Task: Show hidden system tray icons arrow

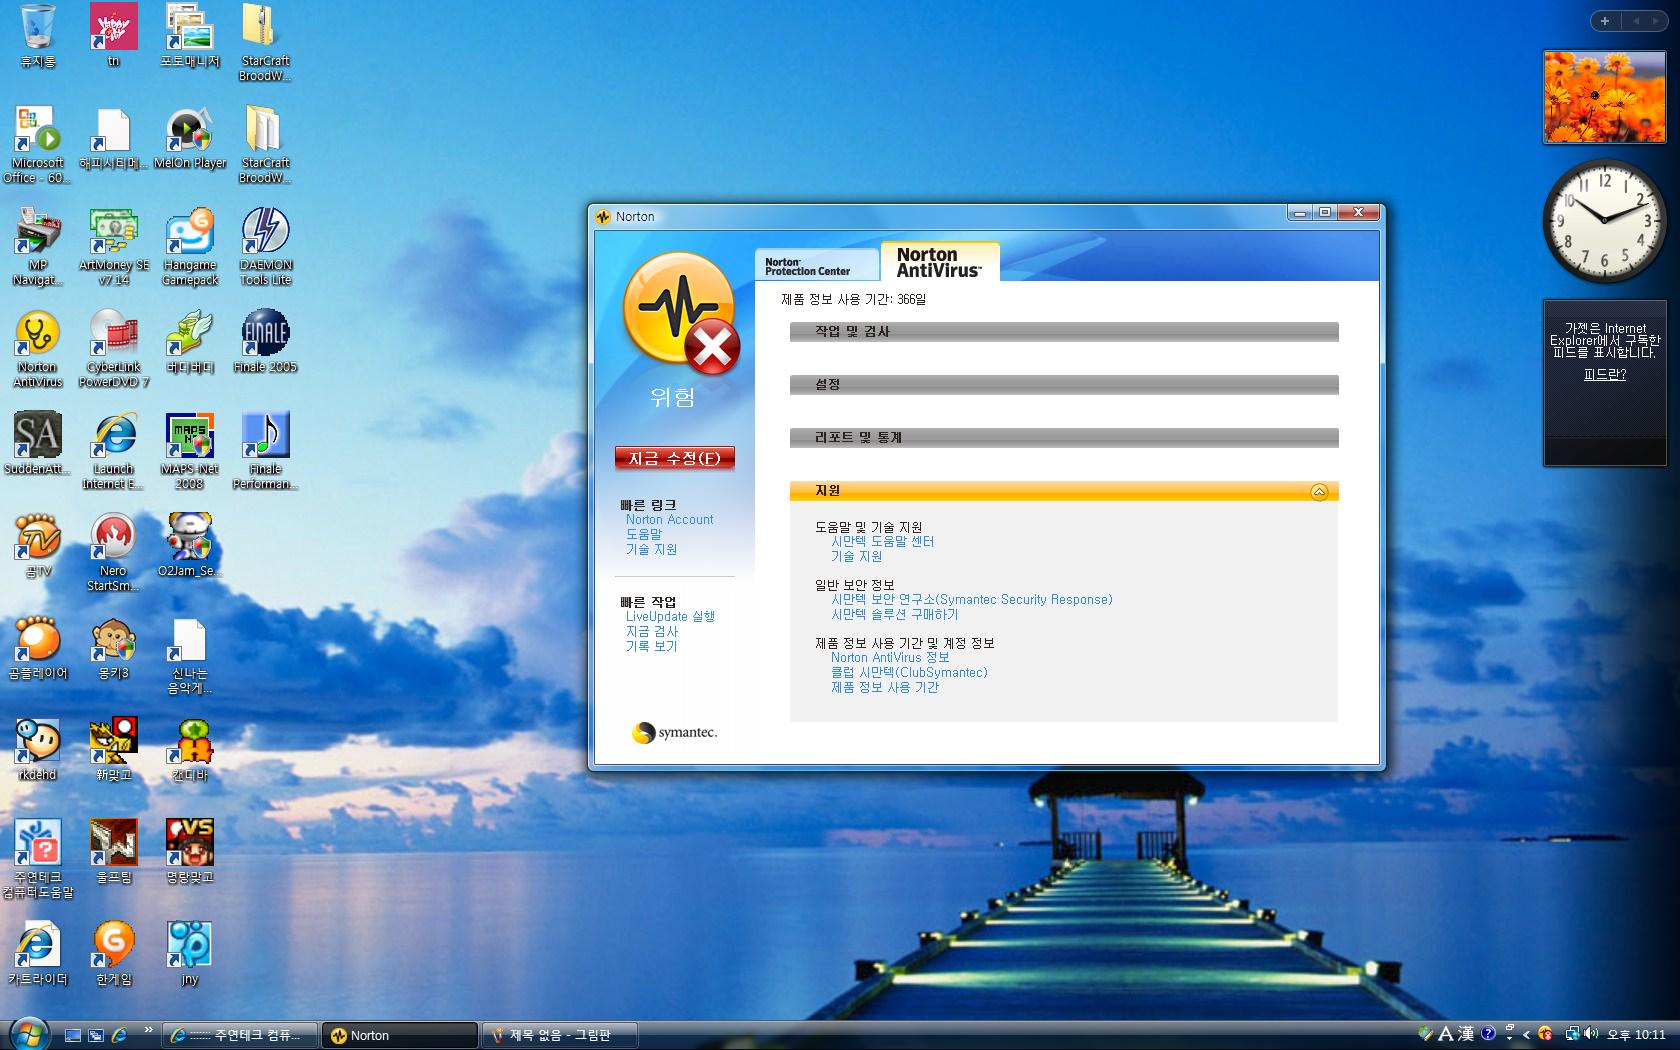Action: [x=1526, y=1034]
